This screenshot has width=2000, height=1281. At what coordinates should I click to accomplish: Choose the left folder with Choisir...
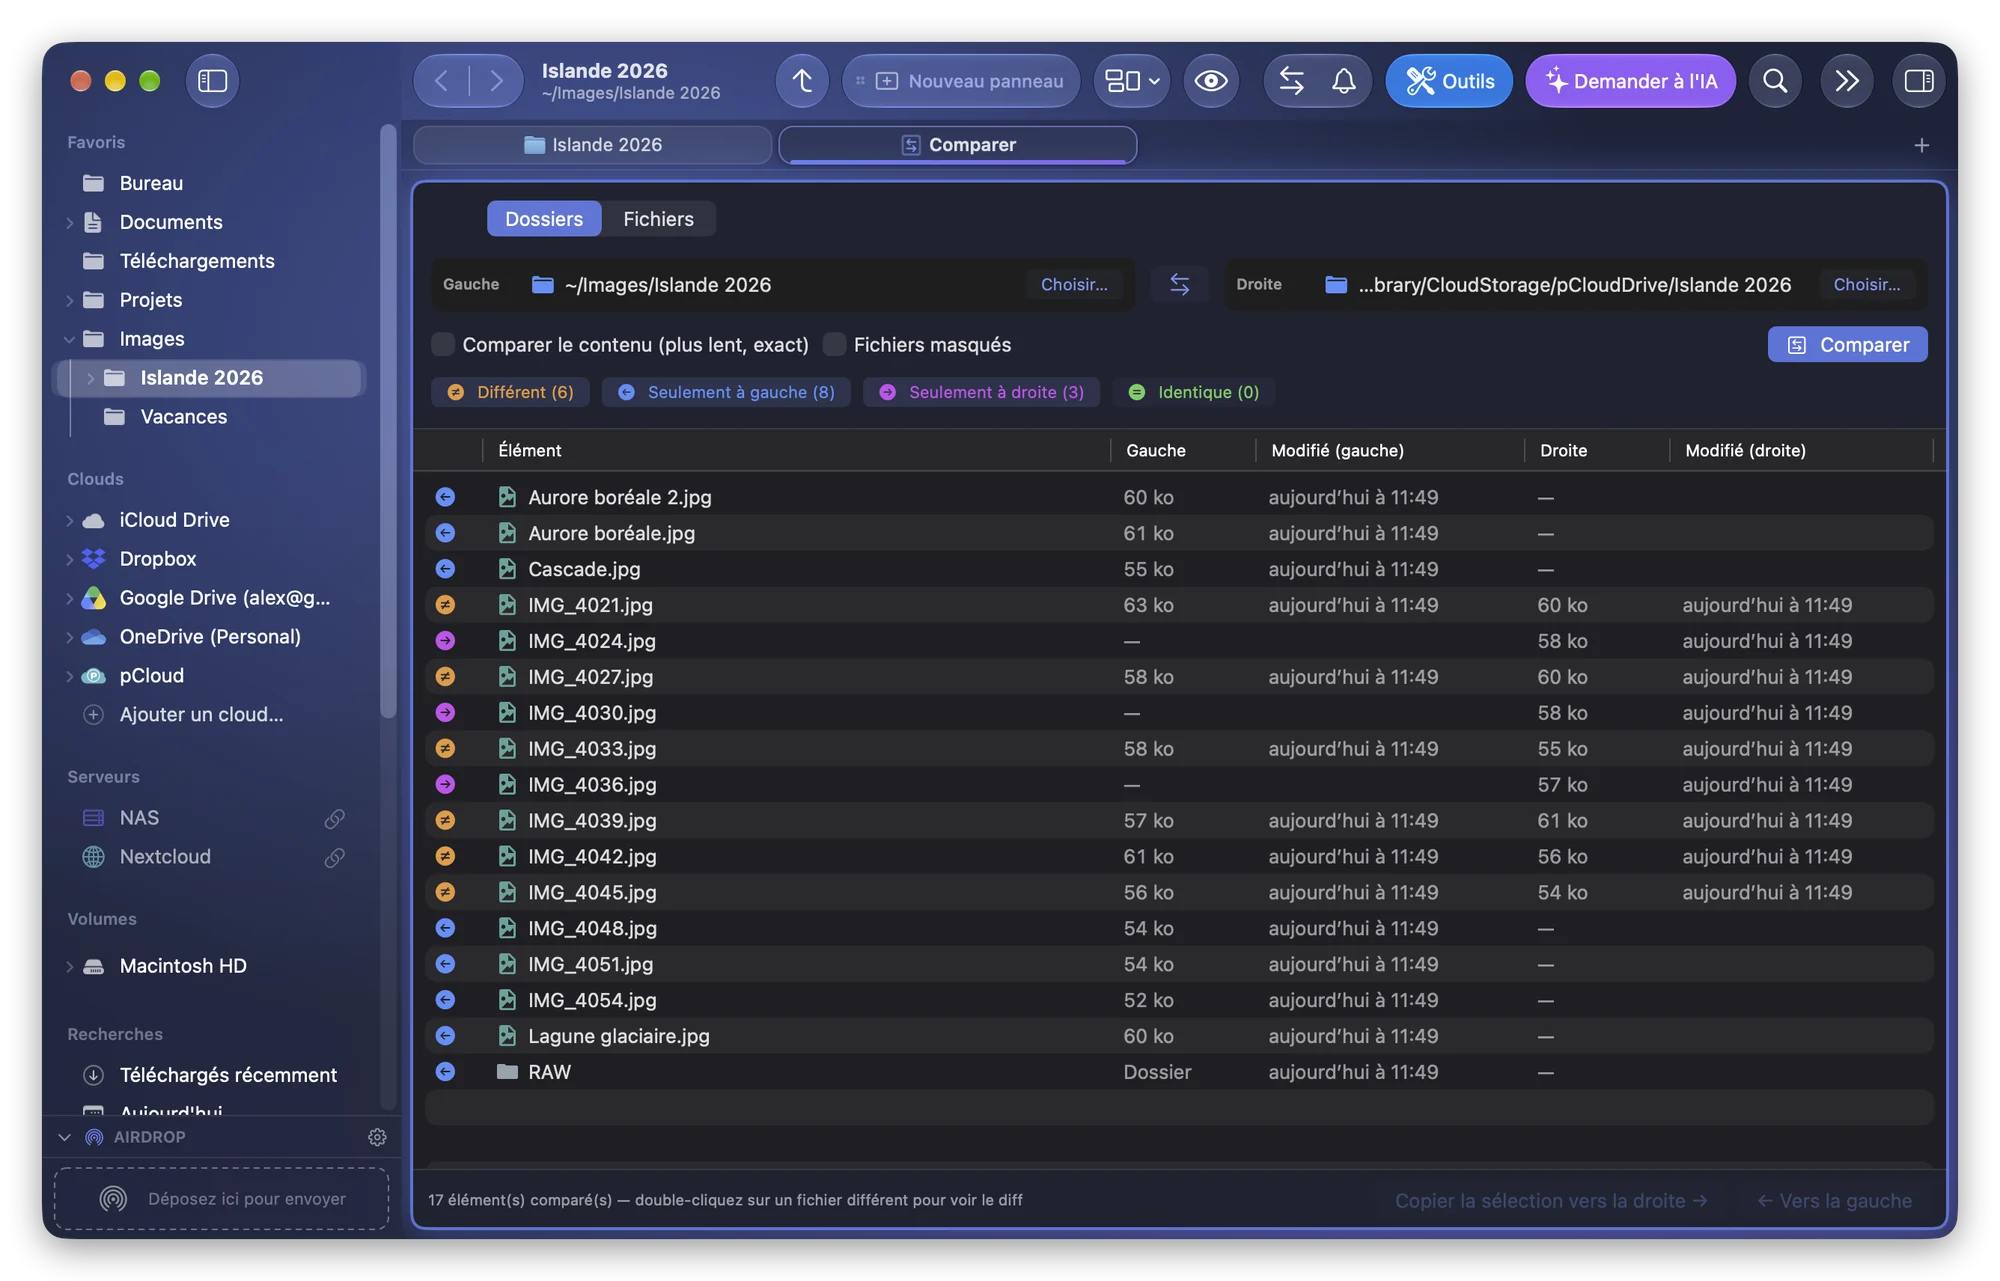(1074, 285)
